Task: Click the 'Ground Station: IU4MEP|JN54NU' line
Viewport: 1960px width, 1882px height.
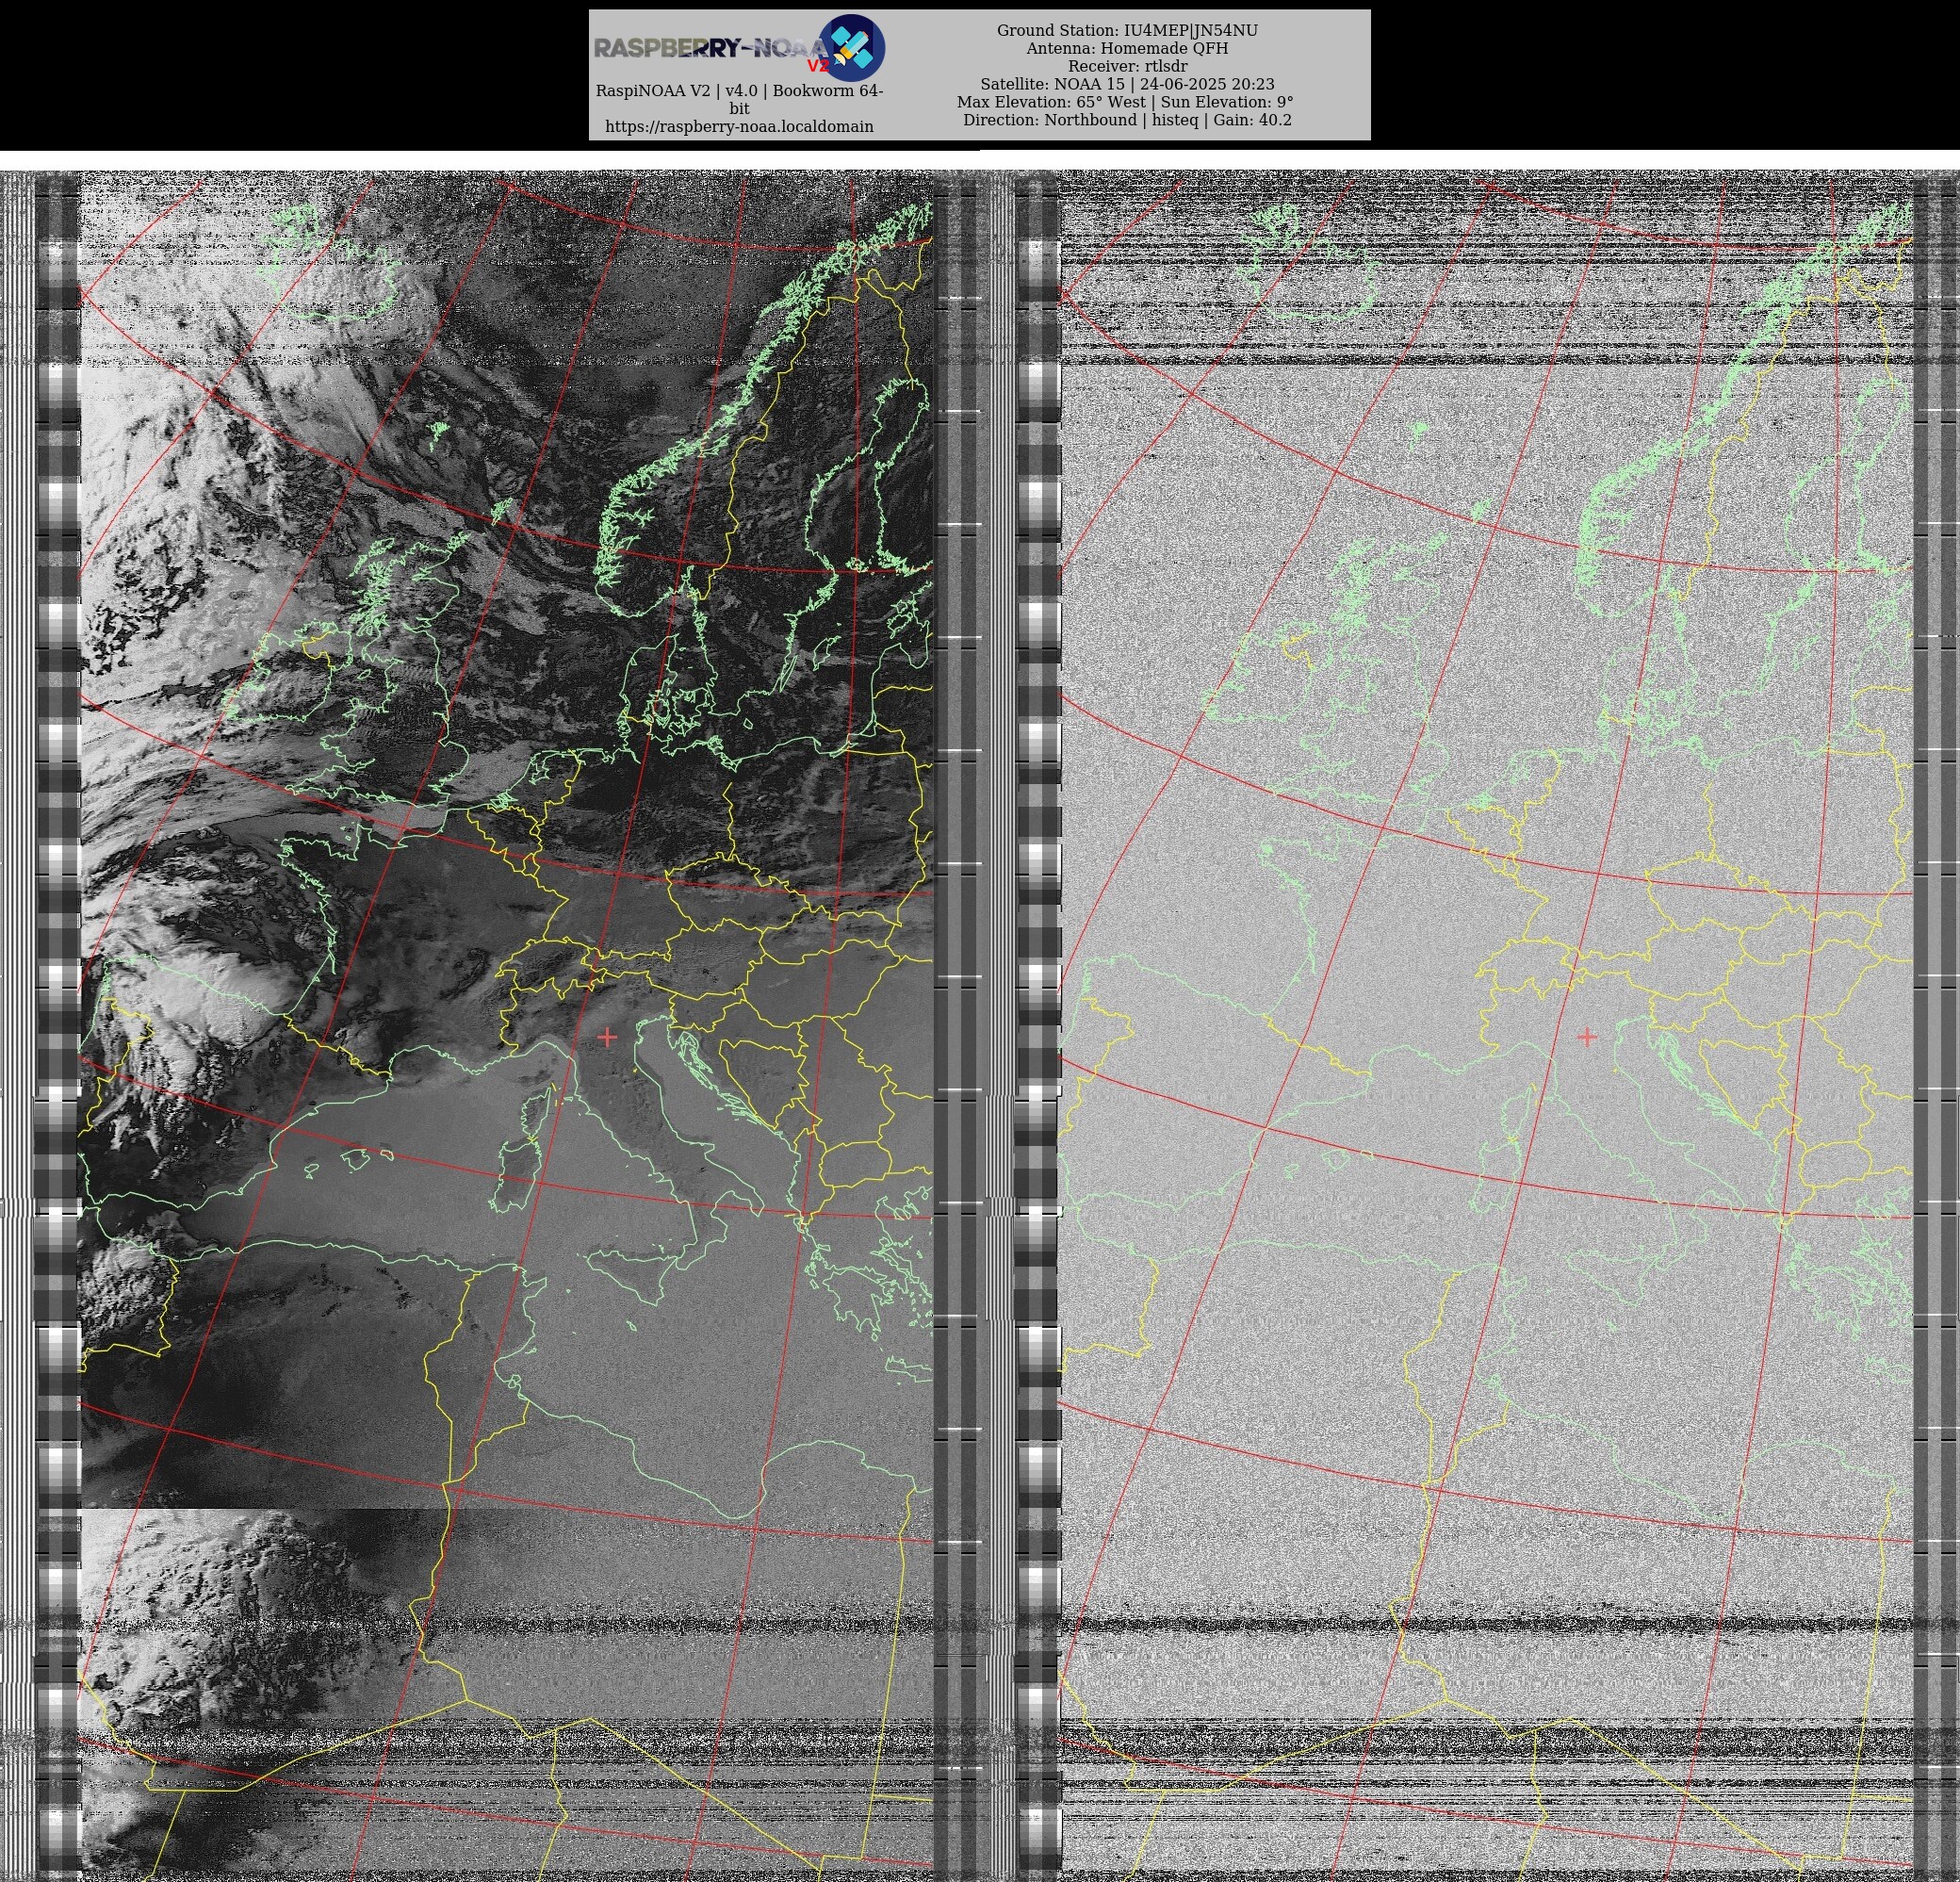Action: click(x=1127, y=31)
